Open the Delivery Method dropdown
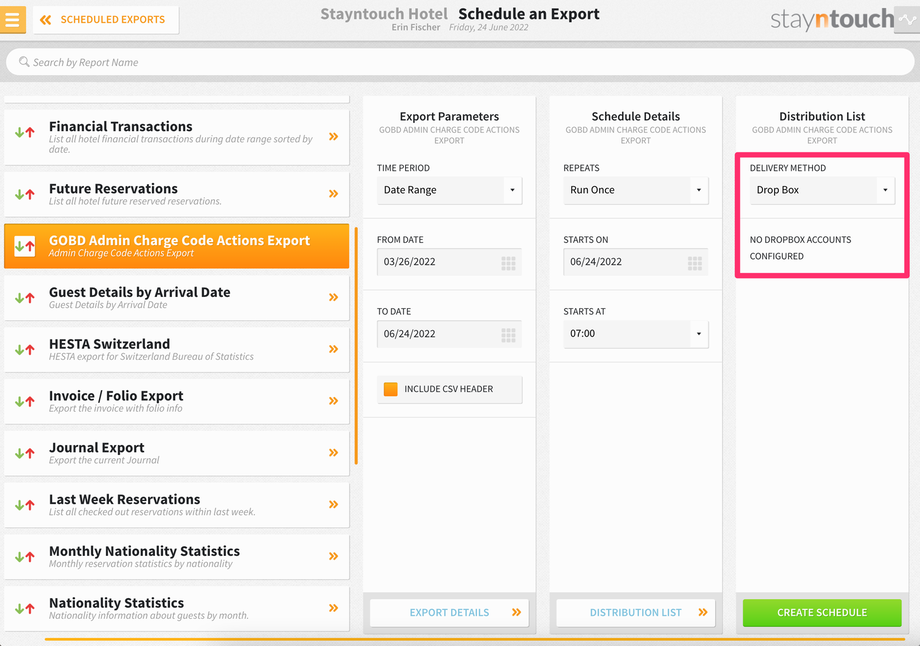This screenshot has height=646, width=920. pos(822,190)
